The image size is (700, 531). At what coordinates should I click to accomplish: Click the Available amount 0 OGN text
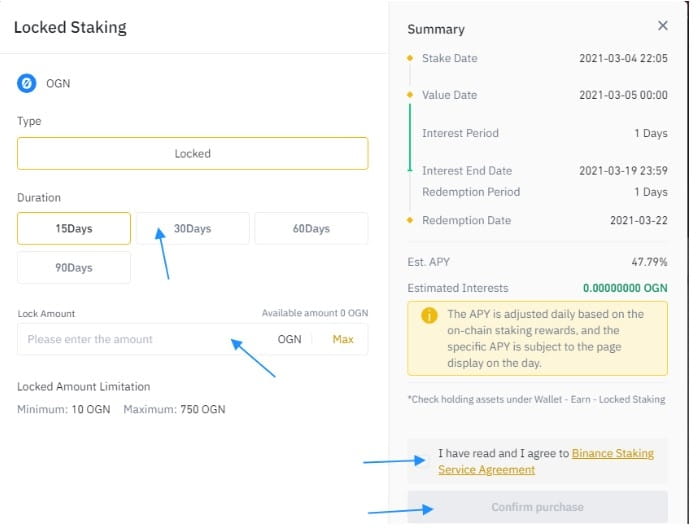(314, 313)
